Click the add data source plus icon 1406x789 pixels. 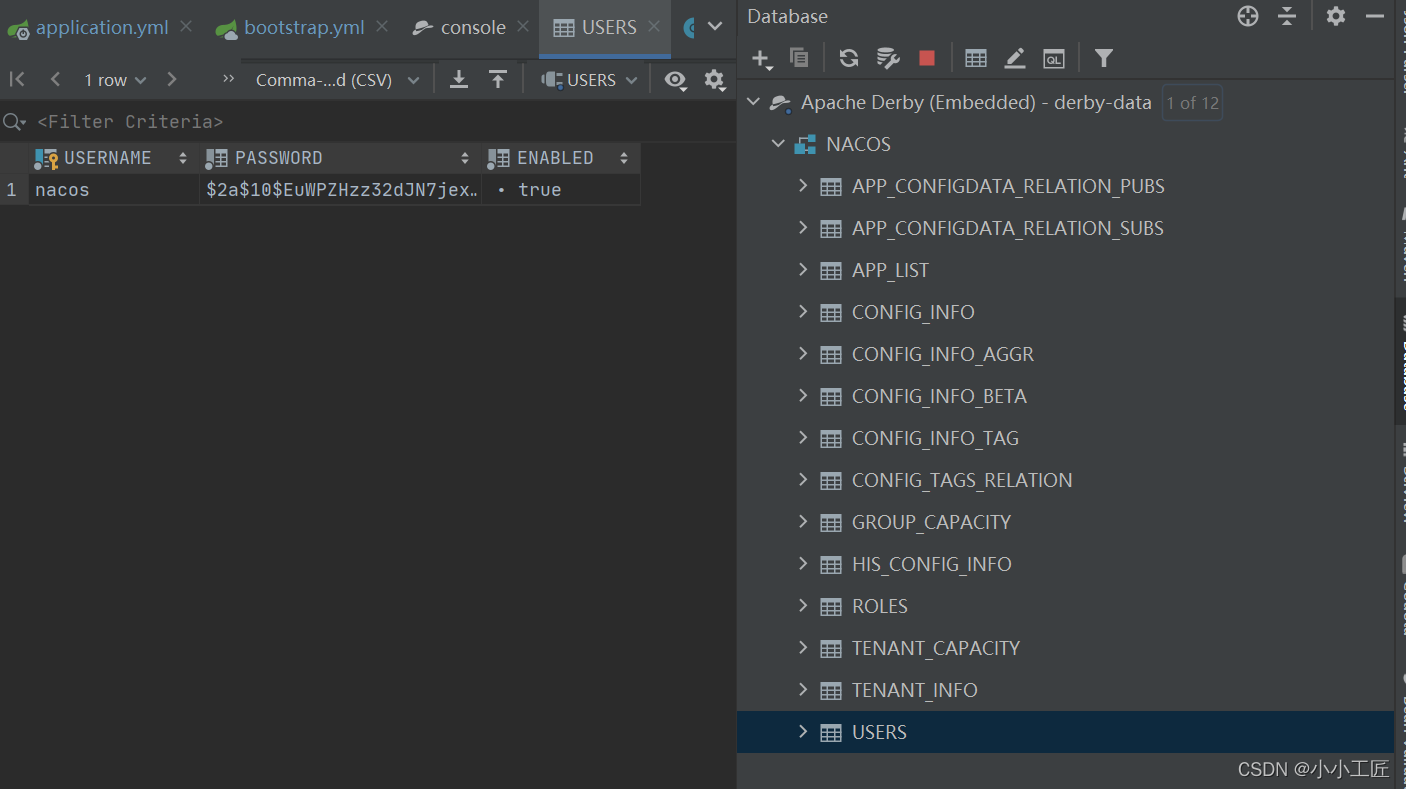click(761, 59)
